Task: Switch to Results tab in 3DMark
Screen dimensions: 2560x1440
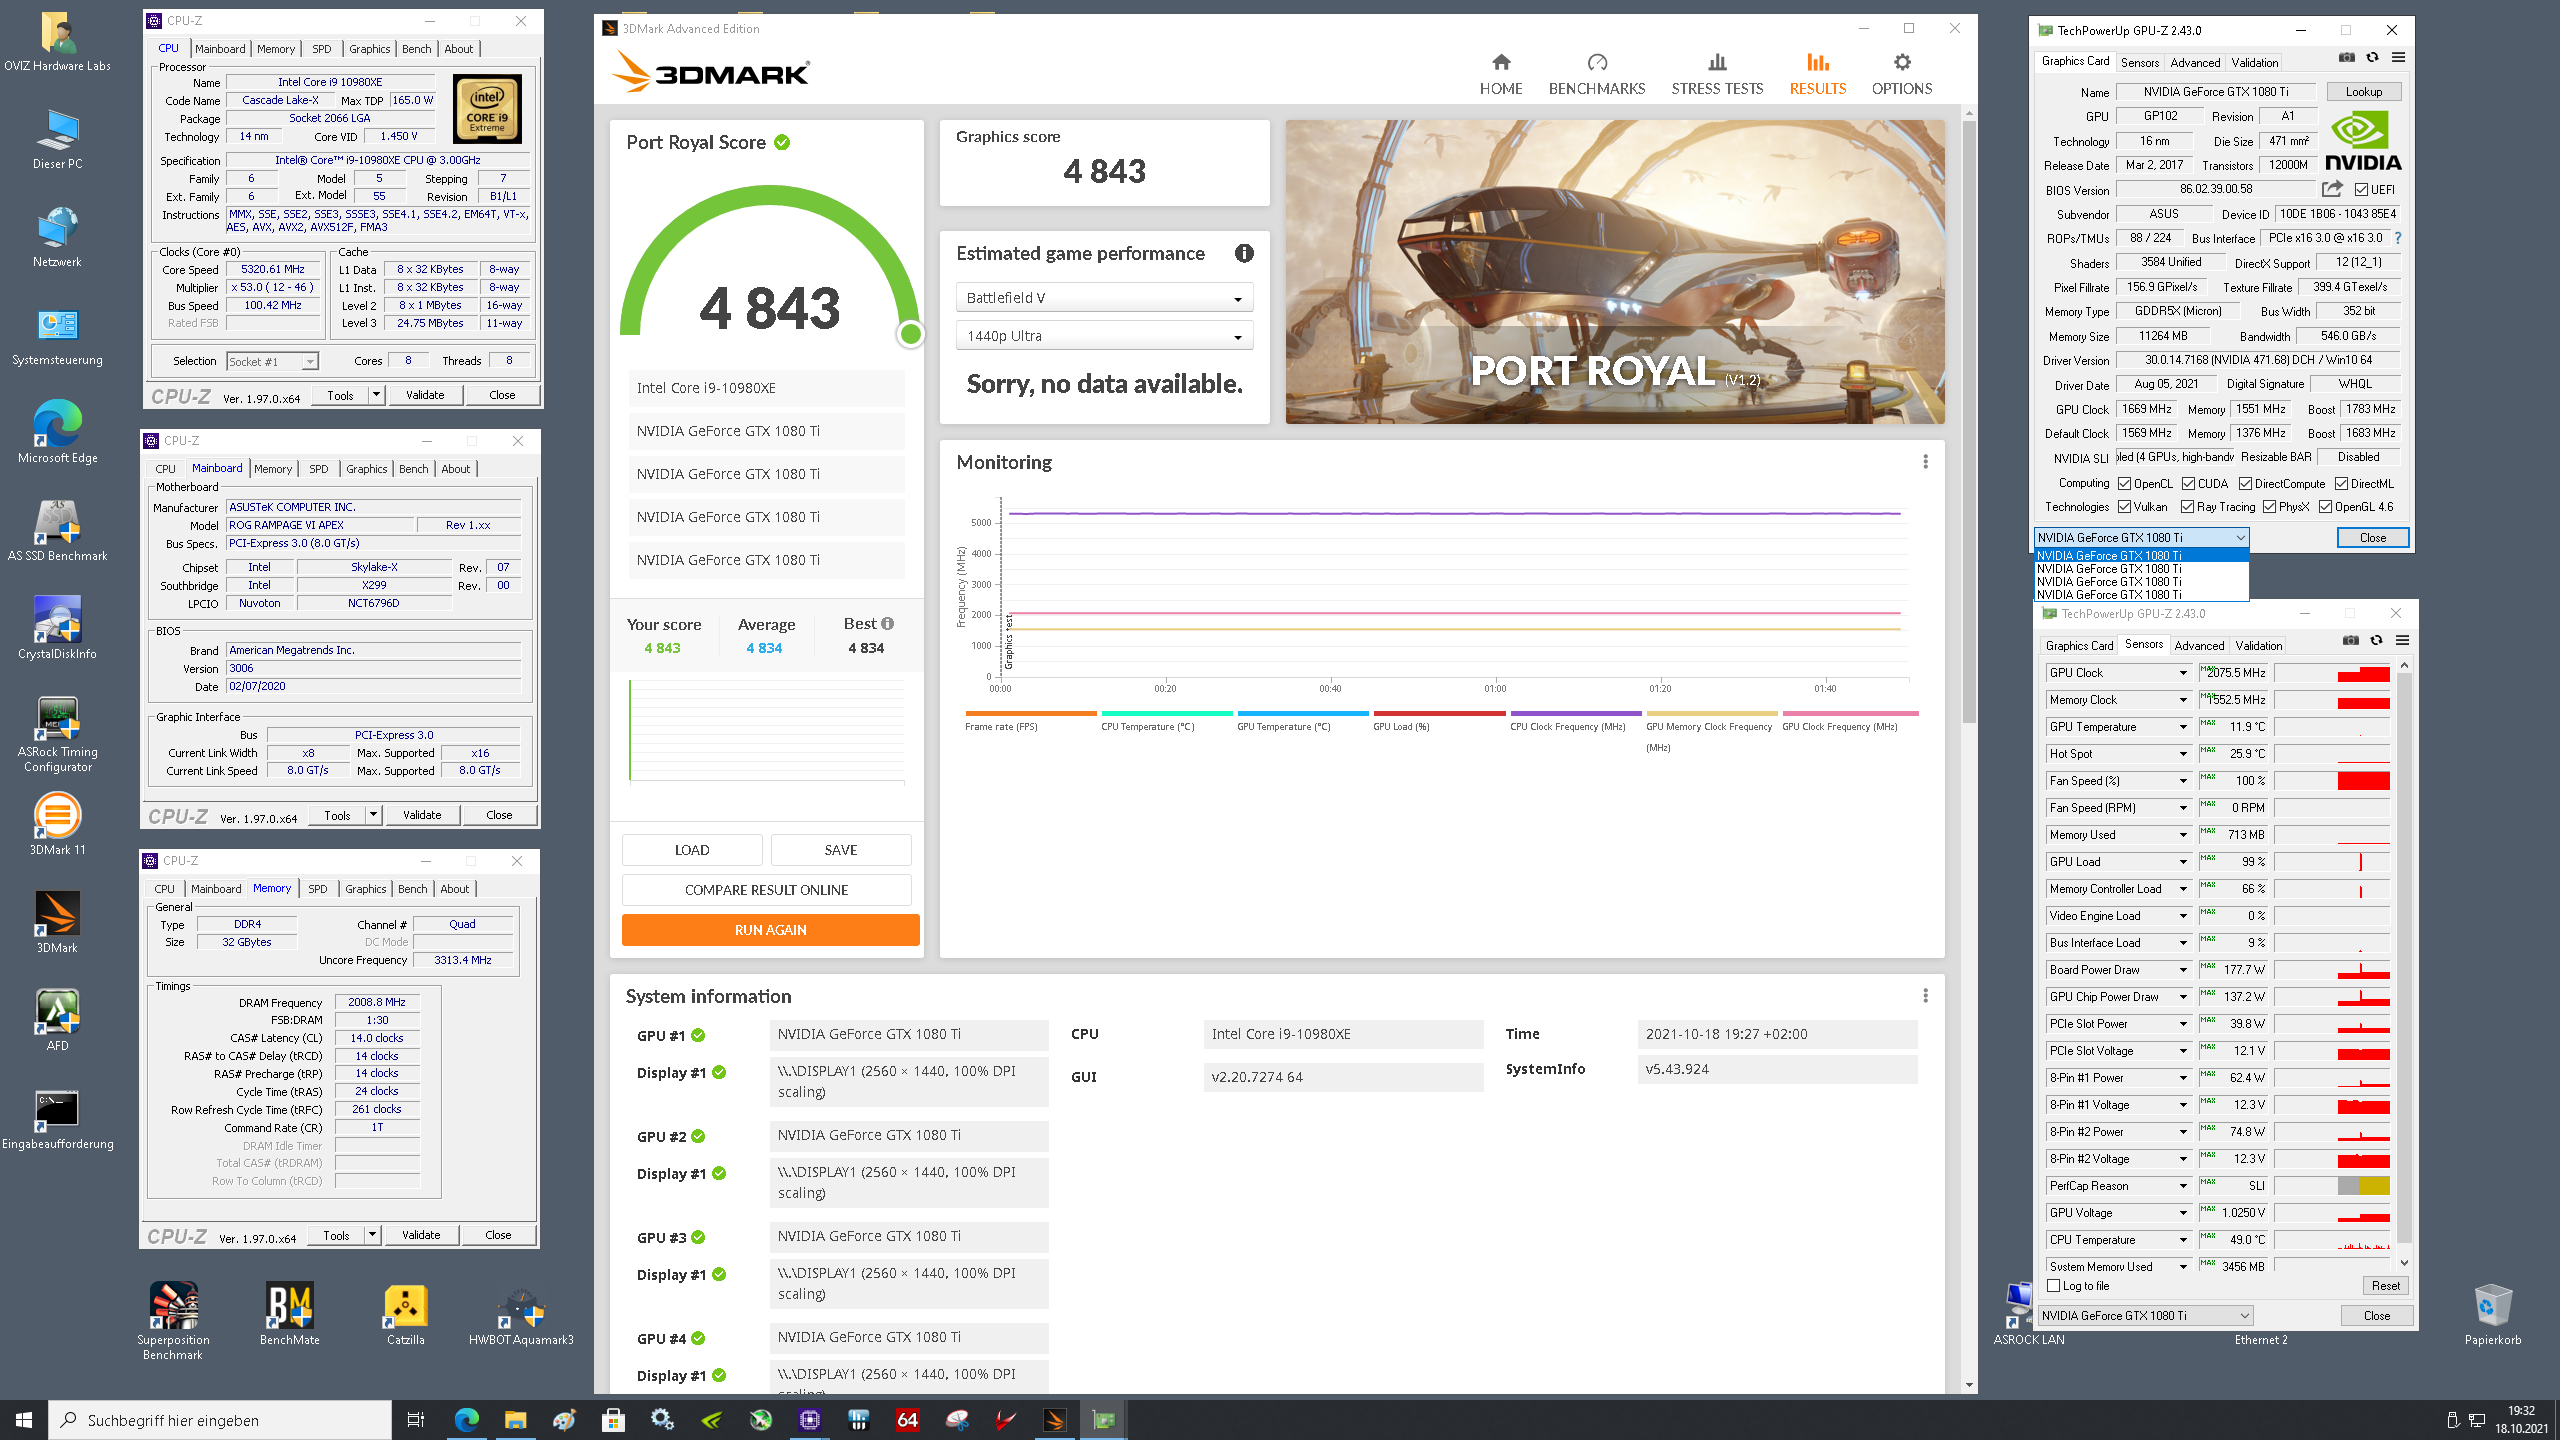Action: [x=1818, y=75]
